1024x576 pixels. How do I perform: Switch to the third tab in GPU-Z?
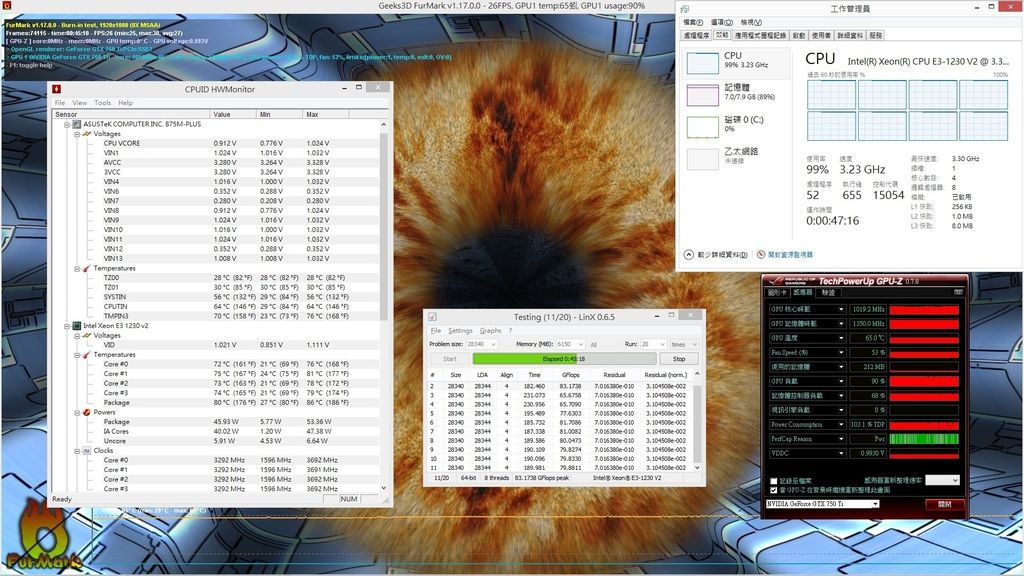coord(828,293)
